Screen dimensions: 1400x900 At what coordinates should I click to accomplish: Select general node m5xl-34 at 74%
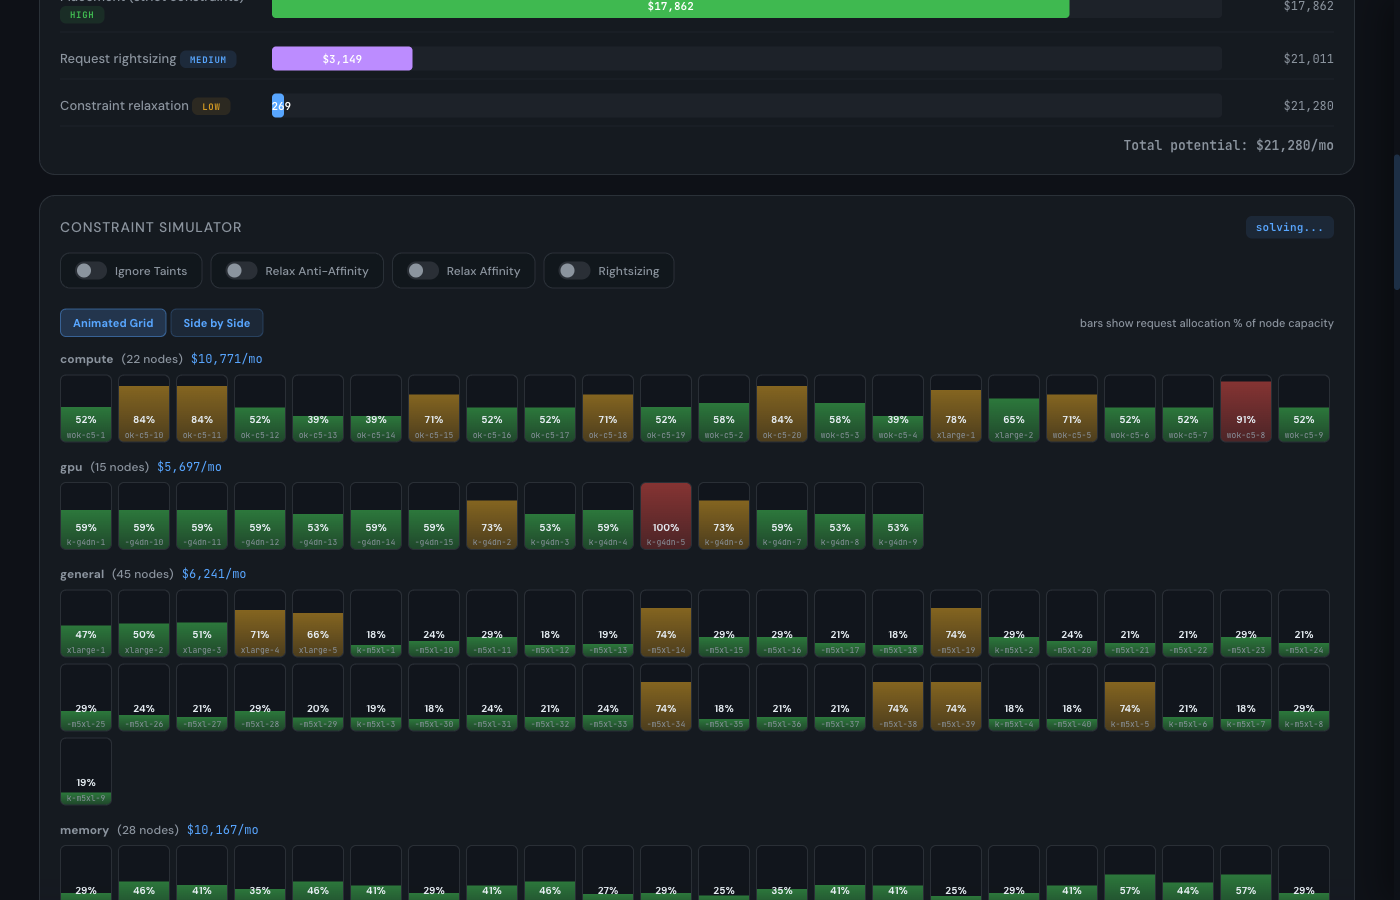click(x=666, y=697)
